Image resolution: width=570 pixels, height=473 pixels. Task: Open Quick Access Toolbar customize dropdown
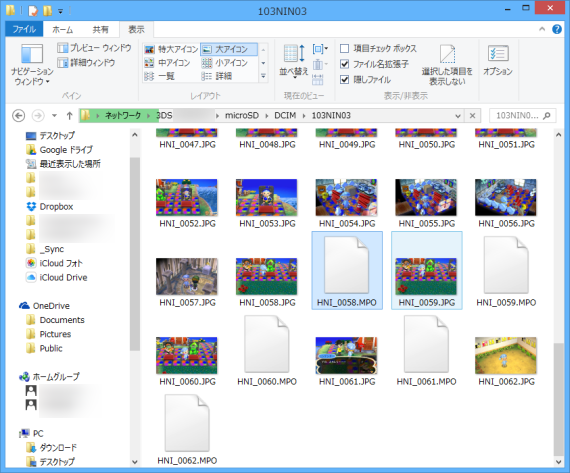point(60,12)
